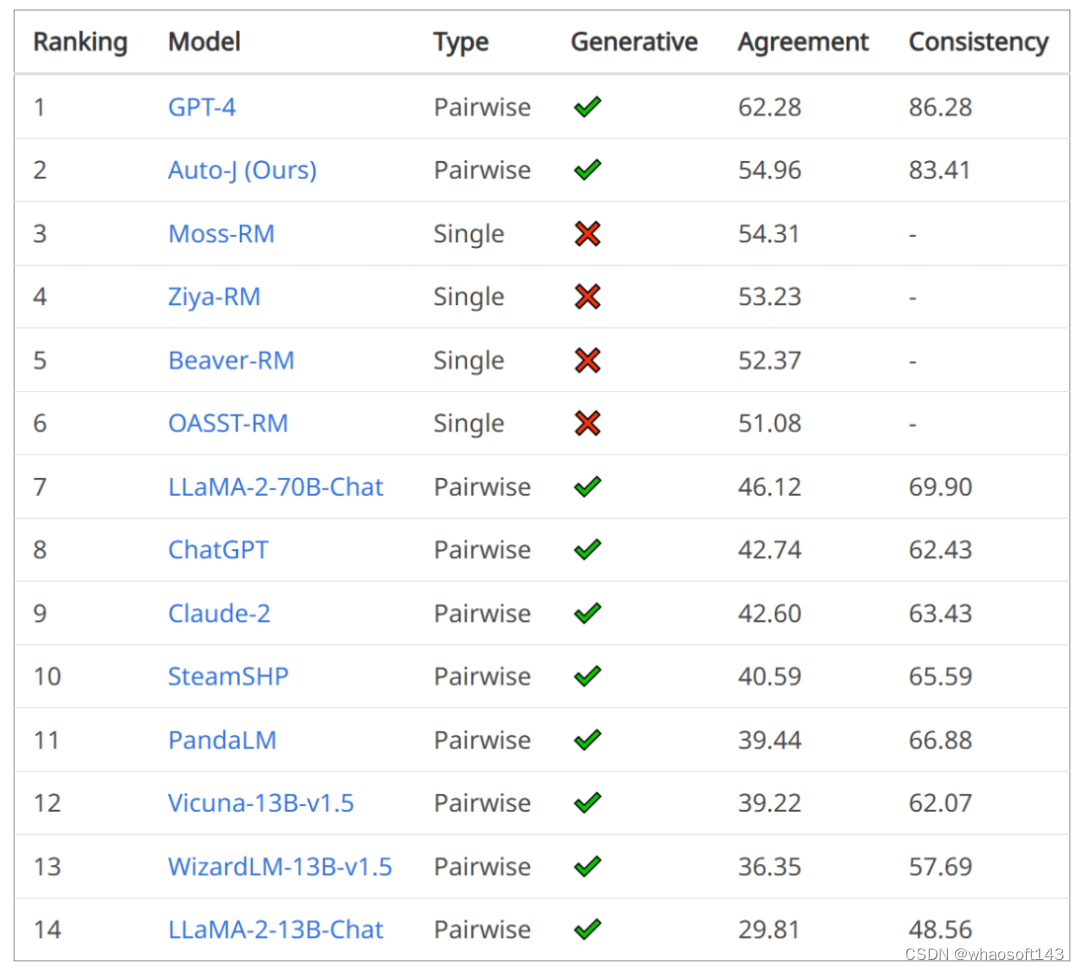Select the agreement value 62.28
1079x970 pixels.
click(x=769, y=107)
